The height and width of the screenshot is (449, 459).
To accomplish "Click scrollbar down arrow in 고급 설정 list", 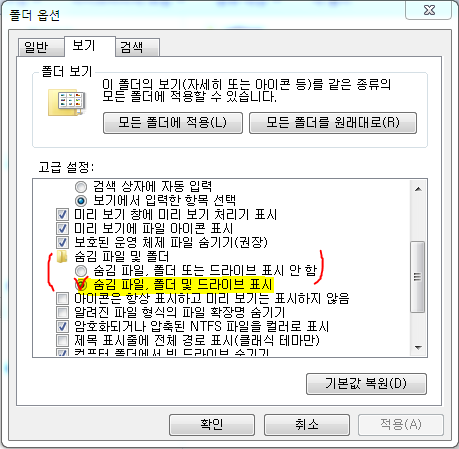I will [418, 348].
